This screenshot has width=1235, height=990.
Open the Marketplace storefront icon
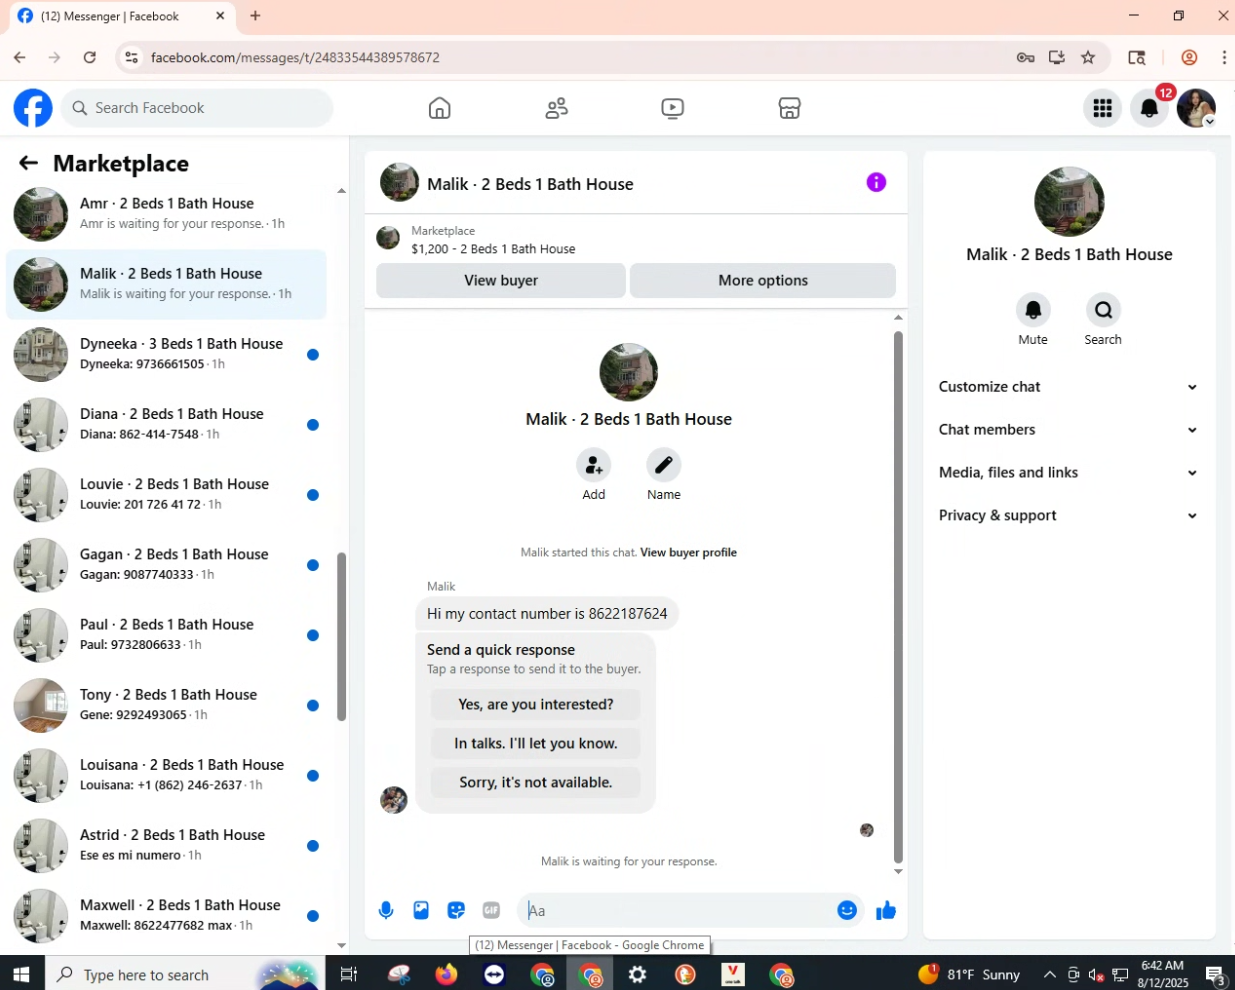[x=790, y=108]
